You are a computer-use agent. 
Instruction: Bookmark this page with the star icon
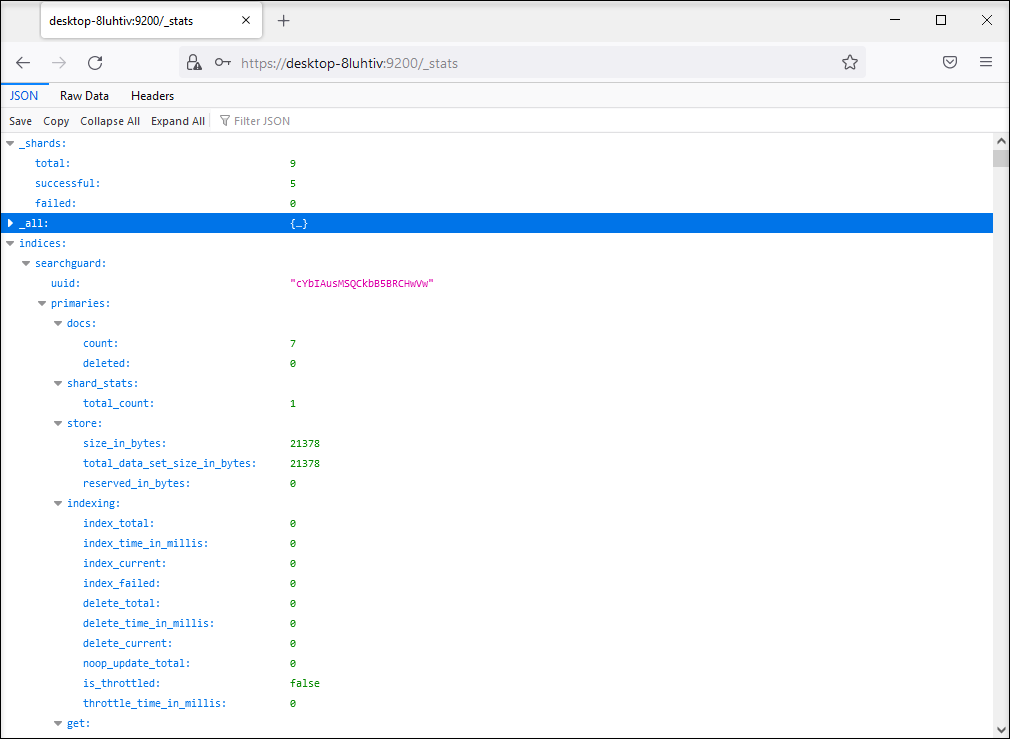850,62
